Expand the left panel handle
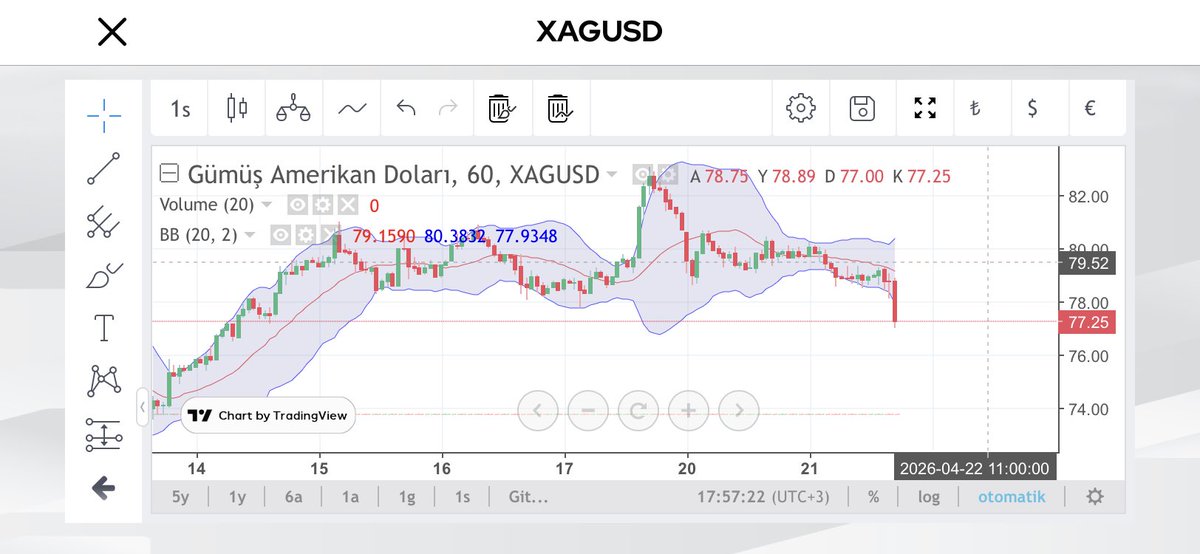1200x554 pixels. 142,406
